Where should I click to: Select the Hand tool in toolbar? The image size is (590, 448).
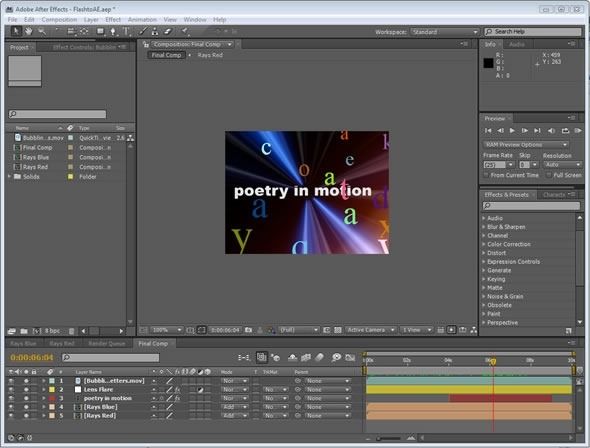tap(29, 32)
